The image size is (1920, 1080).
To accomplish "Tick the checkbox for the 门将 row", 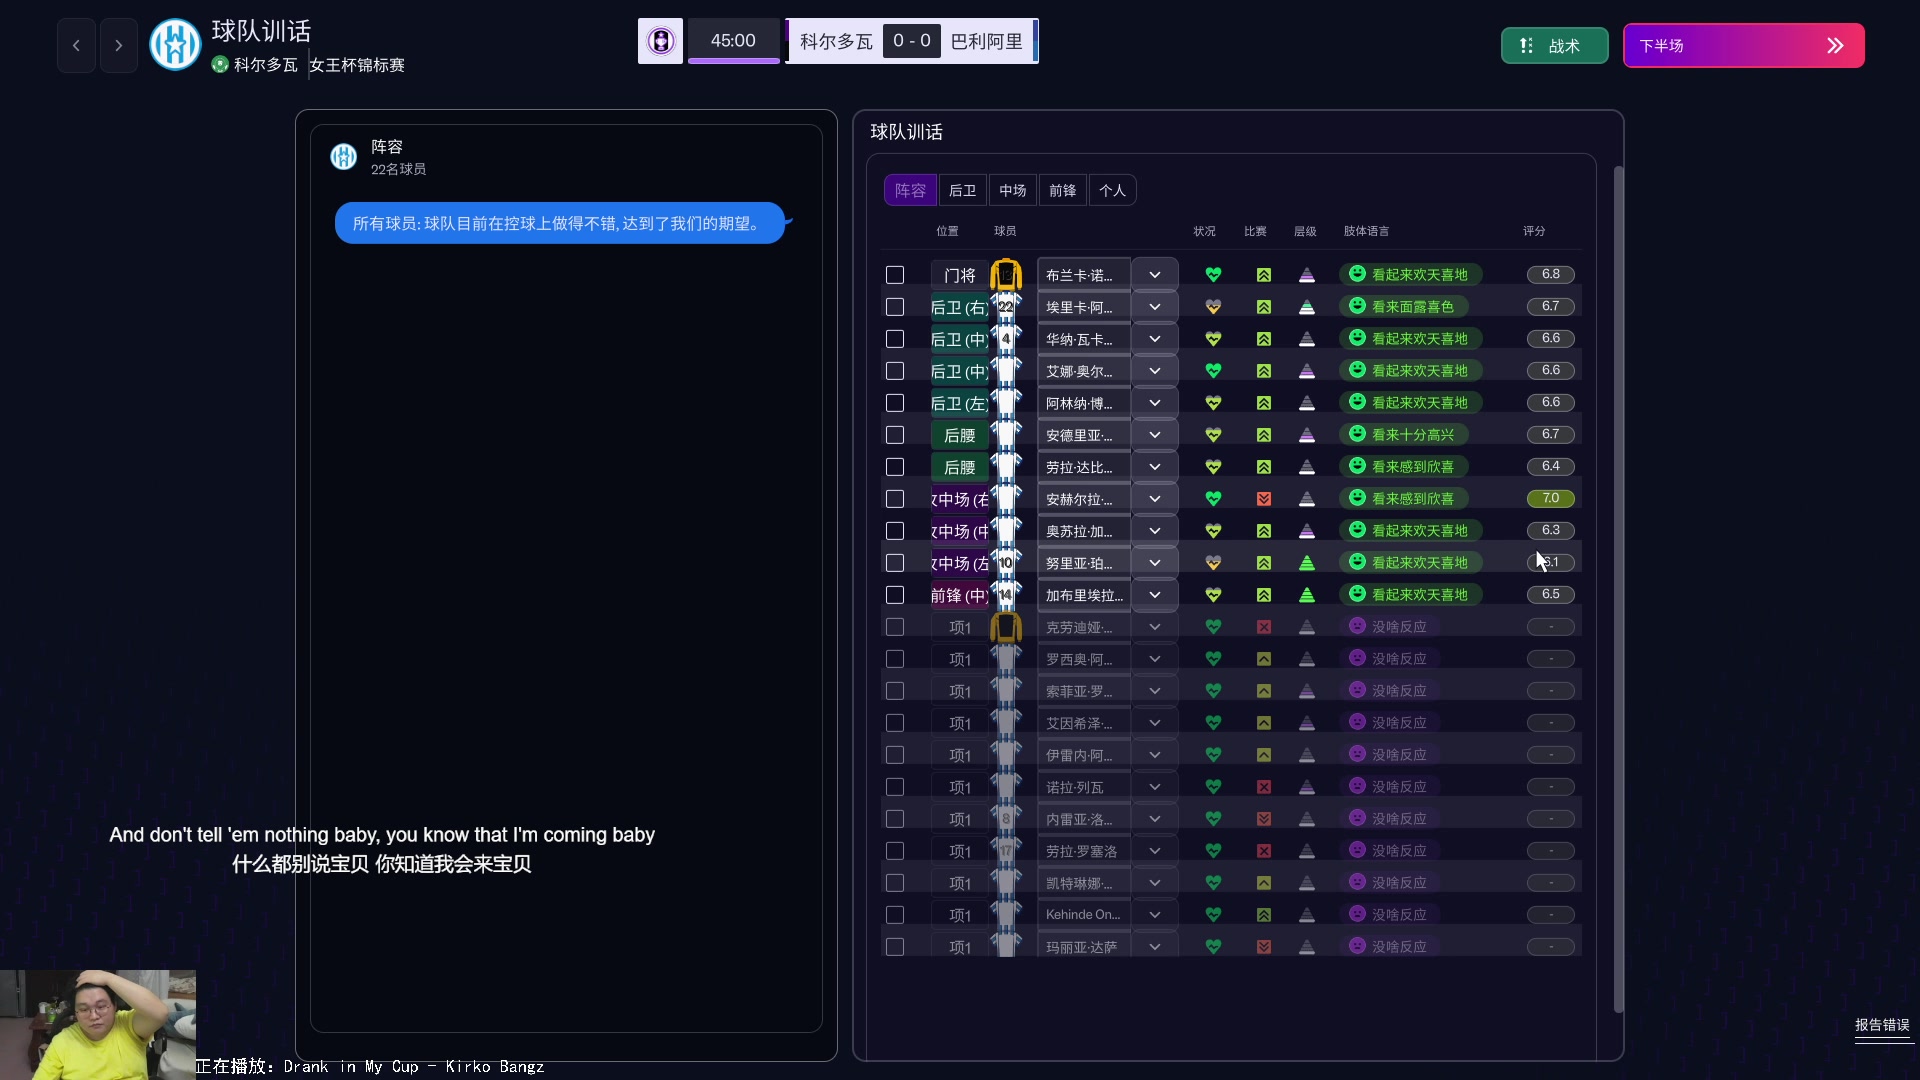I will [895, 274].
